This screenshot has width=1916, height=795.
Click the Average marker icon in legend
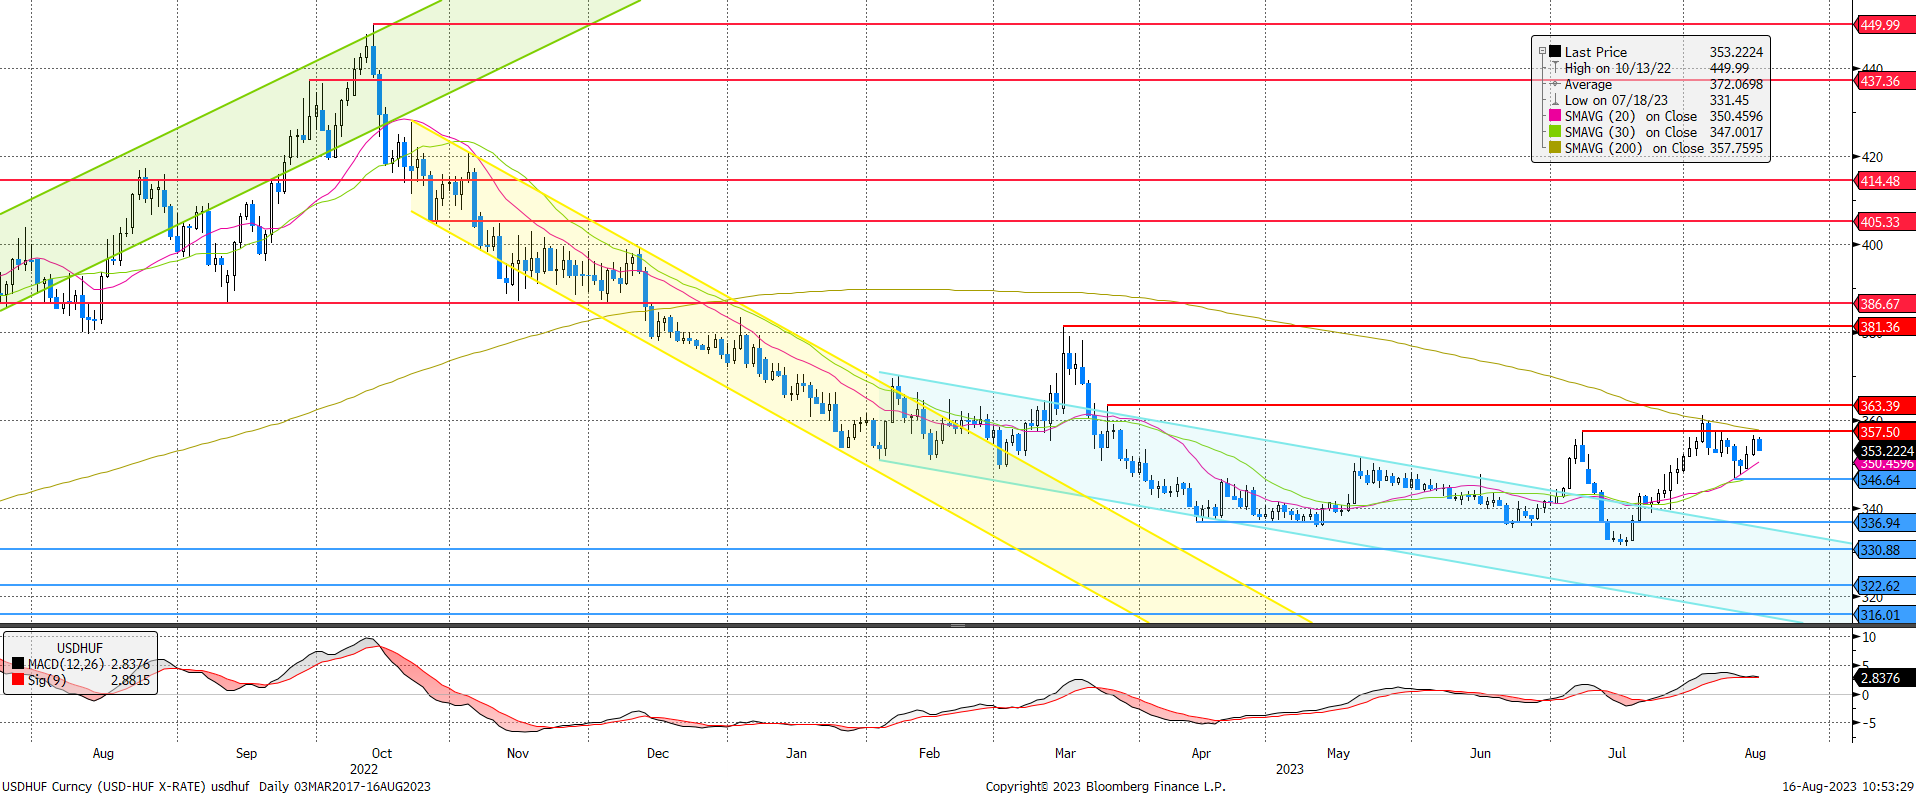[x=1555, y=84]
